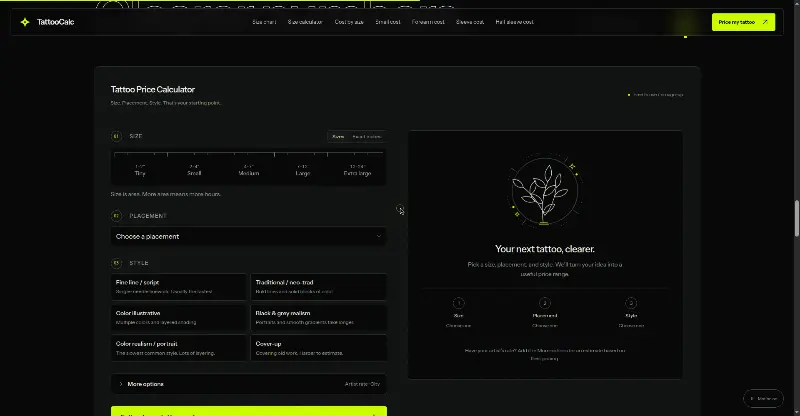Click the size ruler scale above size options

(x=248, y=154)
